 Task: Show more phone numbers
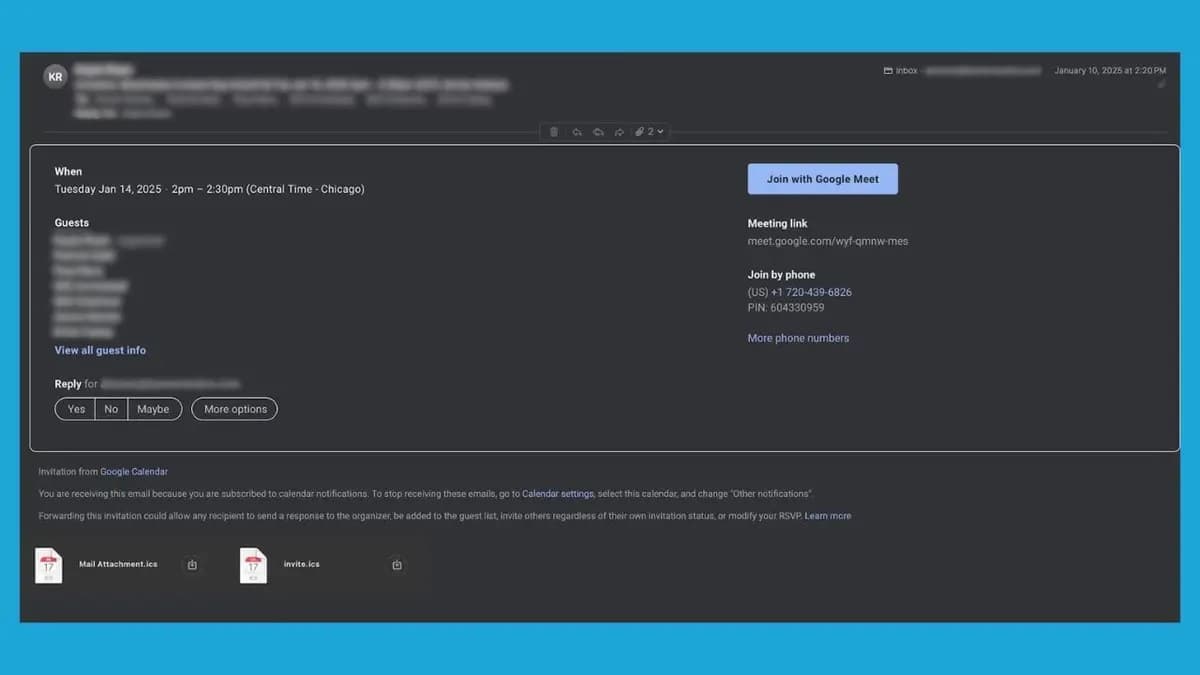(798, 338)
